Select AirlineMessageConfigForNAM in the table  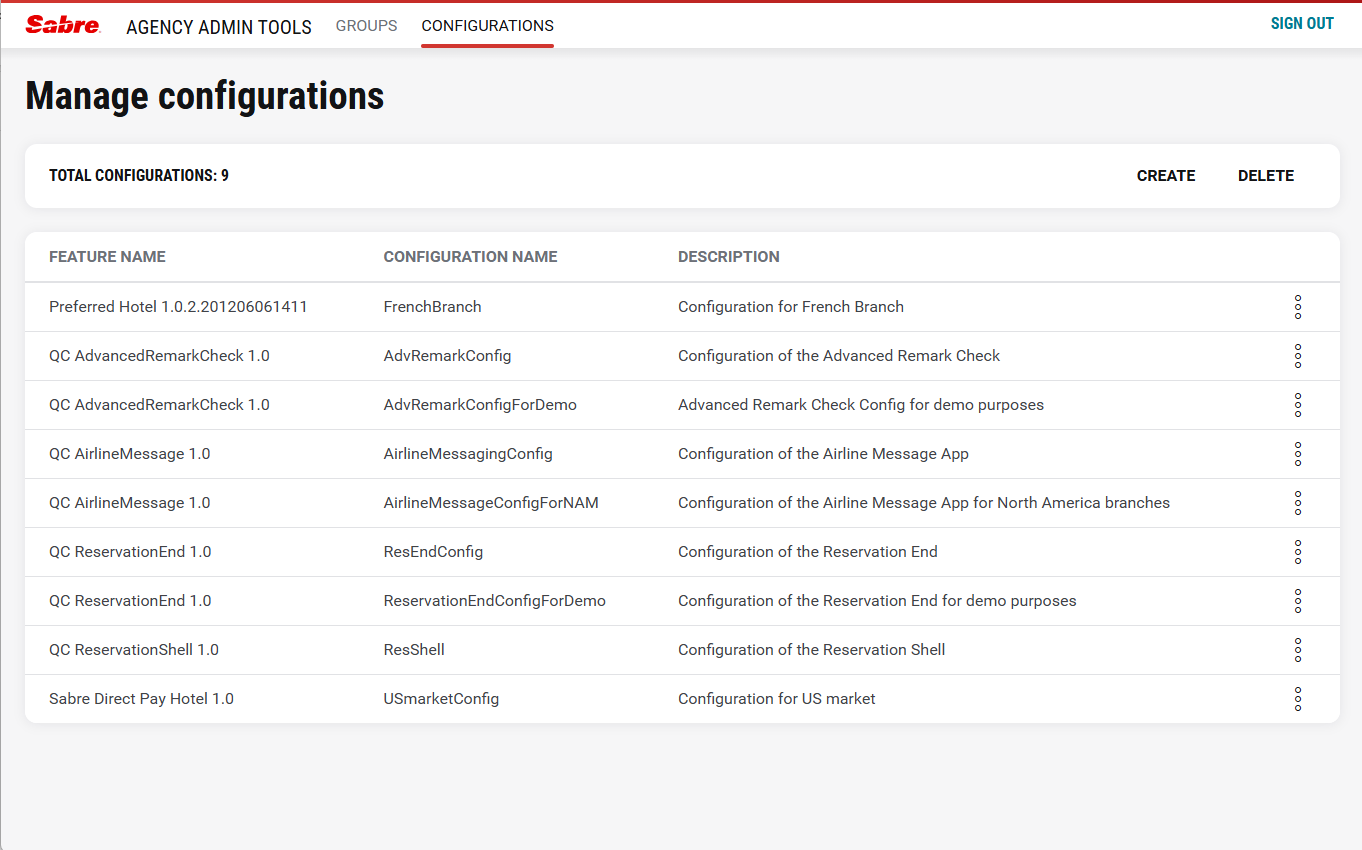(x=491, y=503)
